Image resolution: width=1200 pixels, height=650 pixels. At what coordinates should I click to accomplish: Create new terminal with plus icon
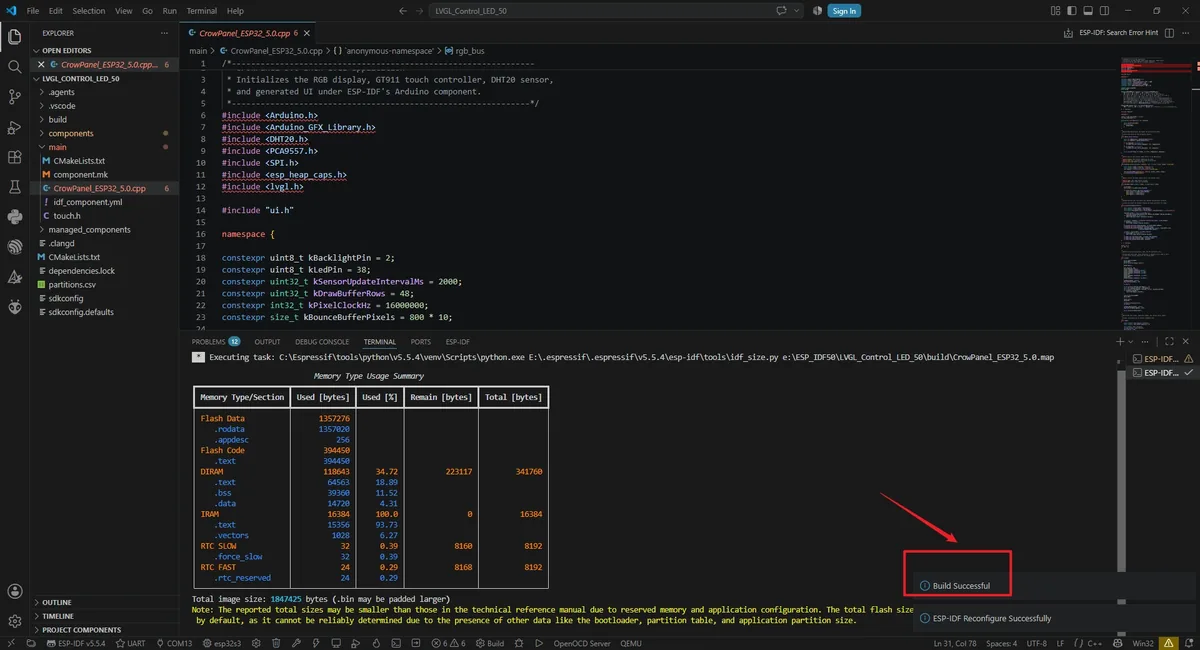click(x=1119, y=342)
